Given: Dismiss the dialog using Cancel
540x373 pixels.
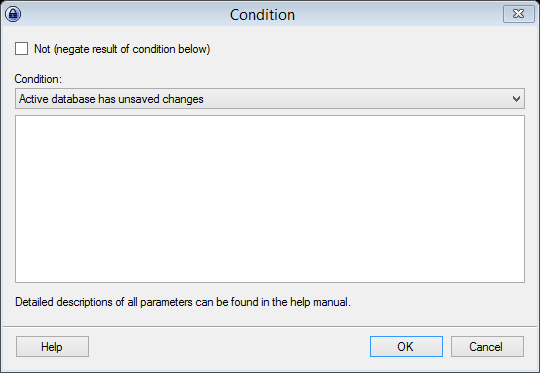Looking at the screenshot, I should point(487,346).
